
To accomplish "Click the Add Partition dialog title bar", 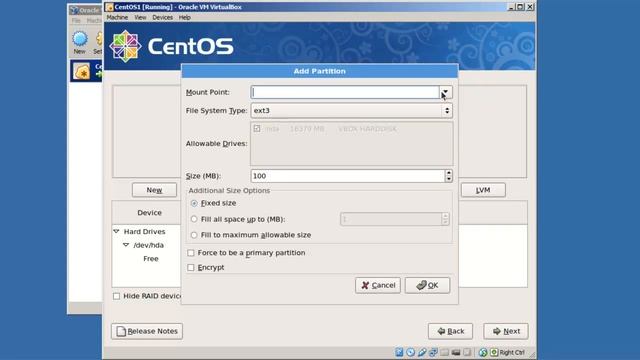I will coord(320,71).
